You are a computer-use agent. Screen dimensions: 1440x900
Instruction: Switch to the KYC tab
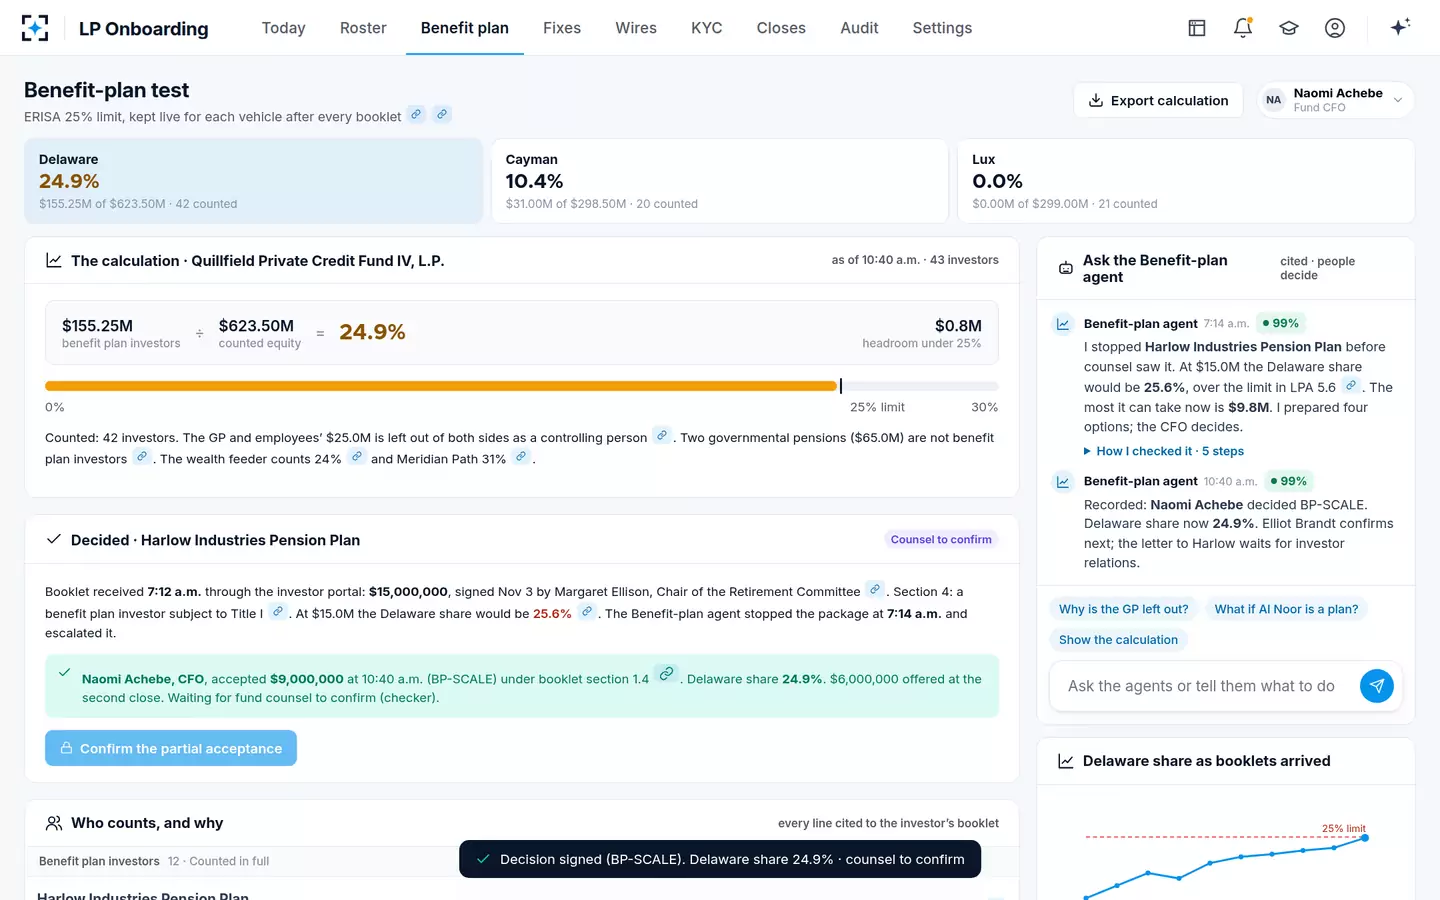pyautogui.click(x=706, y=28)
